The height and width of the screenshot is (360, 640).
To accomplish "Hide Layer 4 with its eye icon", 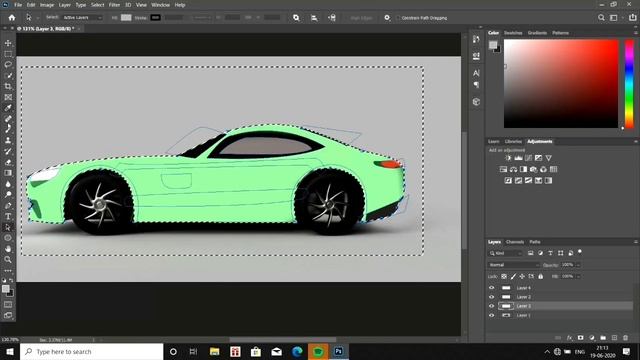I will 491,288.
